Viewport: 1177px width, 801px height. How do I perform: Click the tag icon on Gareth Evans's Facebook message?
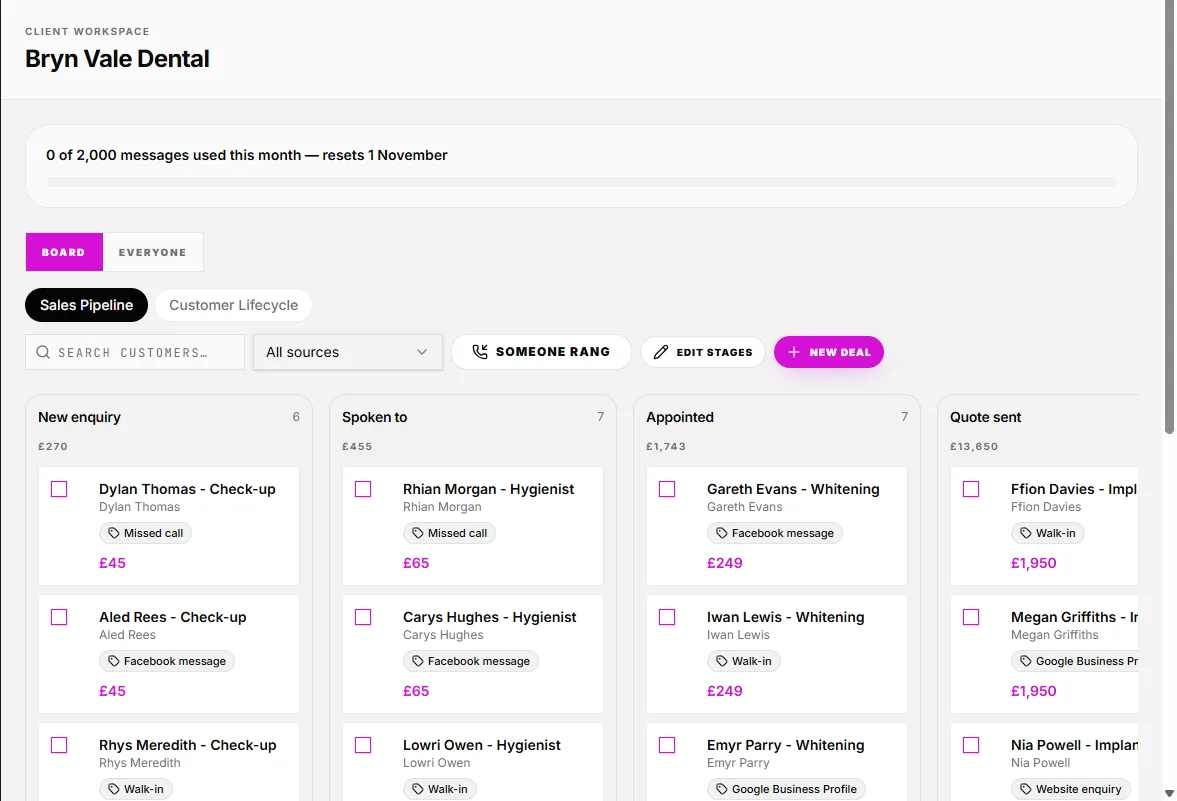721,533
